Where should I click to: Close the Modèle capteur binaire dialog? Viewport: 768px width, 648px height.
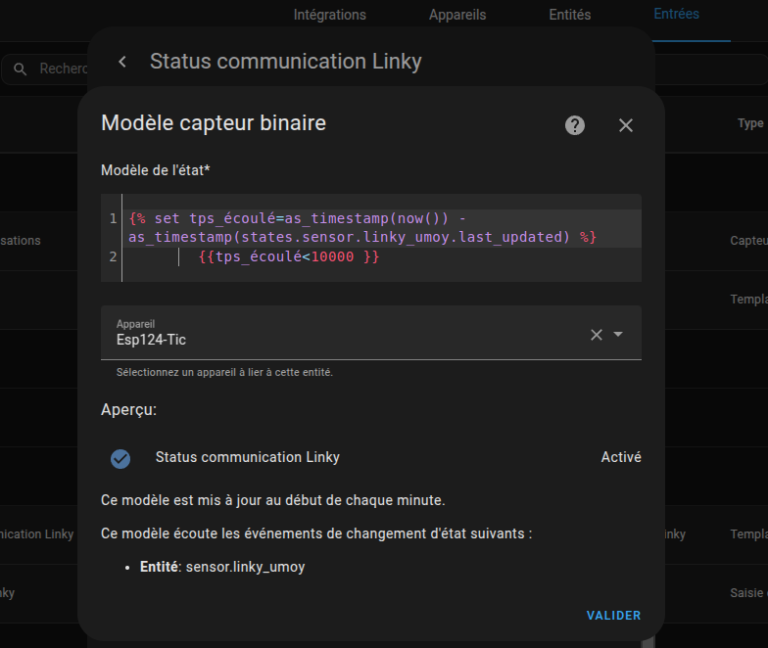click(626, 125)
